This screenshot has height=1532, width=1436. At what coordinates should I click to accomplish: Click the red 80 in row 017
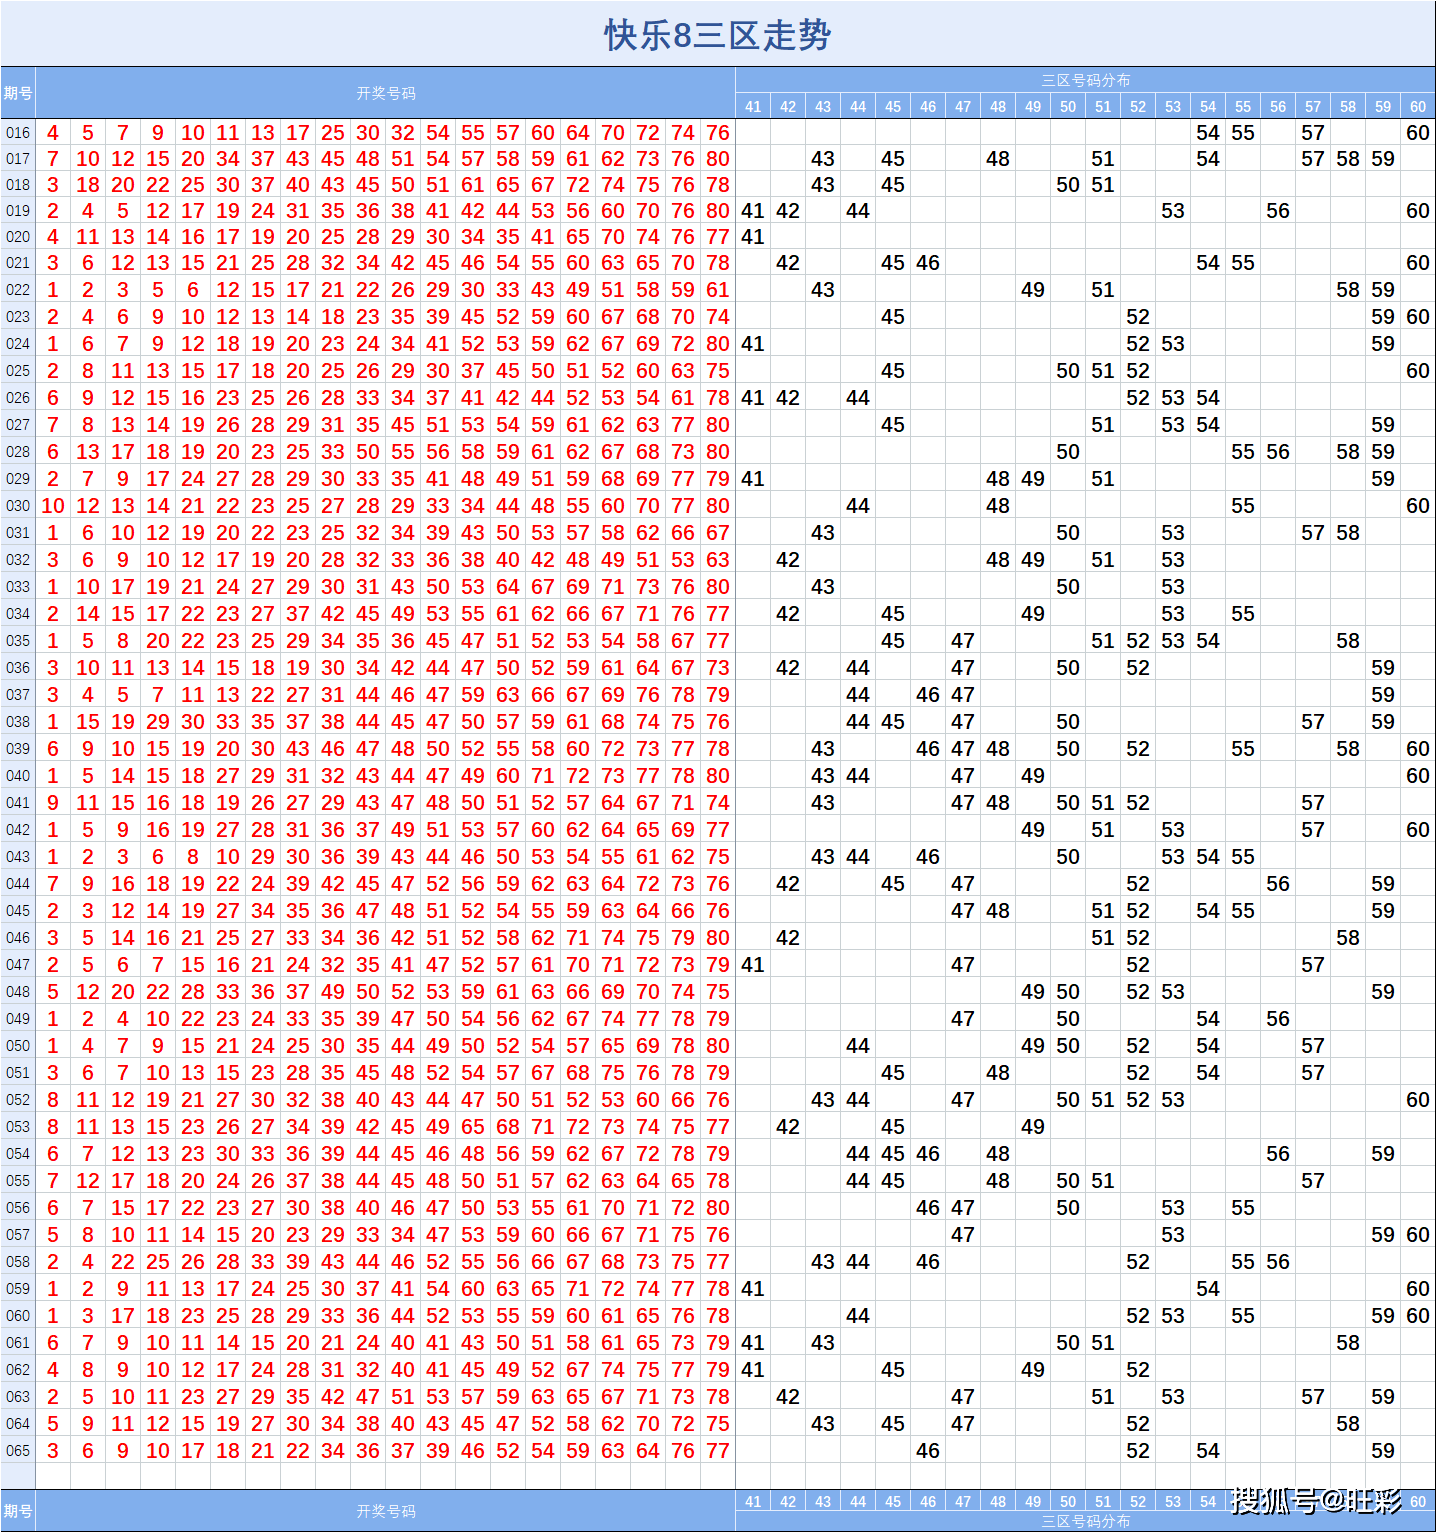click(718, 159)
